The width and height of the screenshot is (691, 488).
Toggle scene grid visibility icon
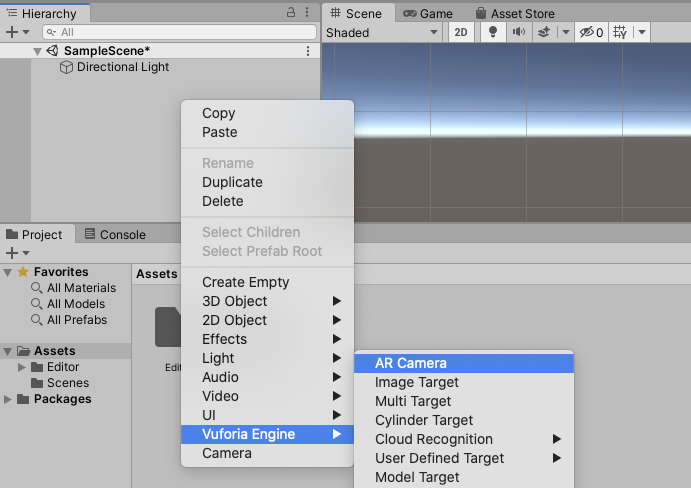[x=620, y=32]
